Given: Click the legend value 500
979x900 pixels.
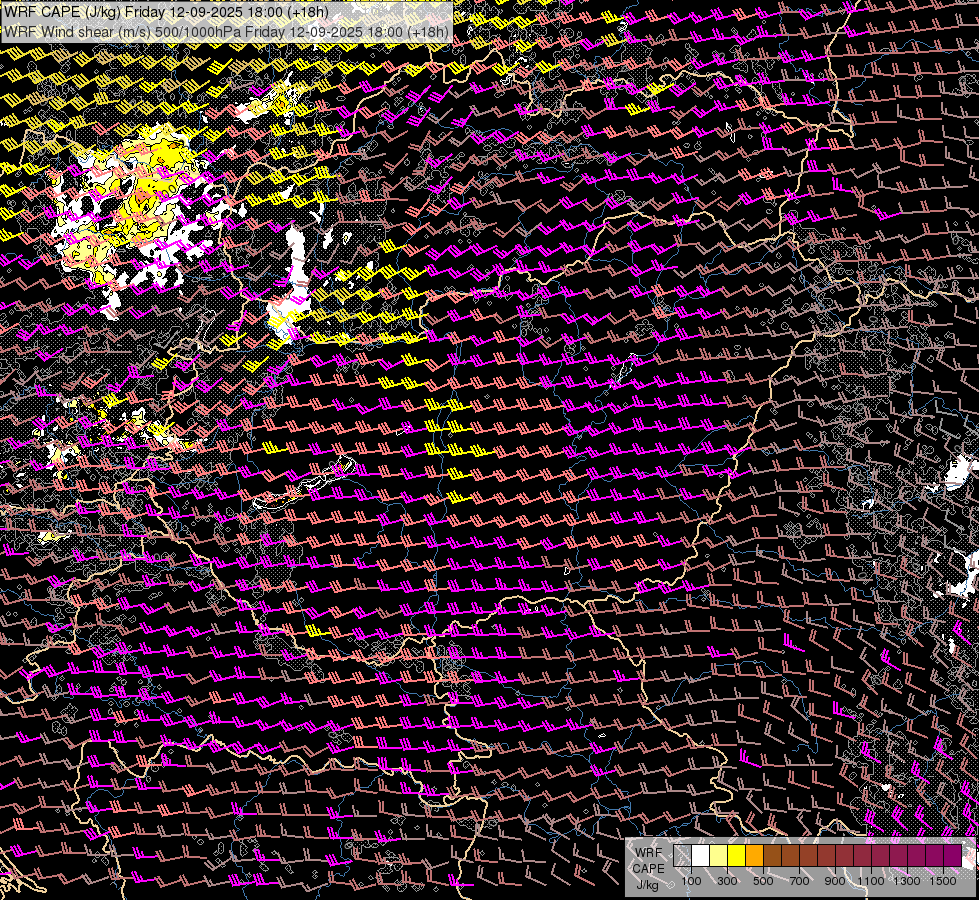Looking at the screenshot, I should [763, 881].
